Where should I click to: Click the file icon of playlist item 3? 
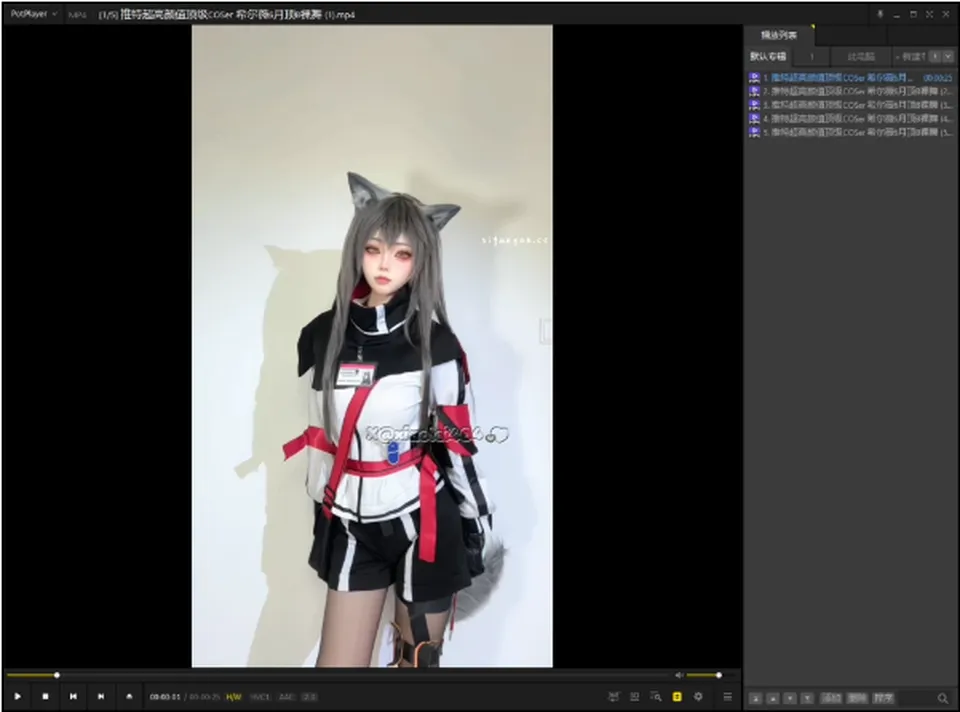click(754, 105)
